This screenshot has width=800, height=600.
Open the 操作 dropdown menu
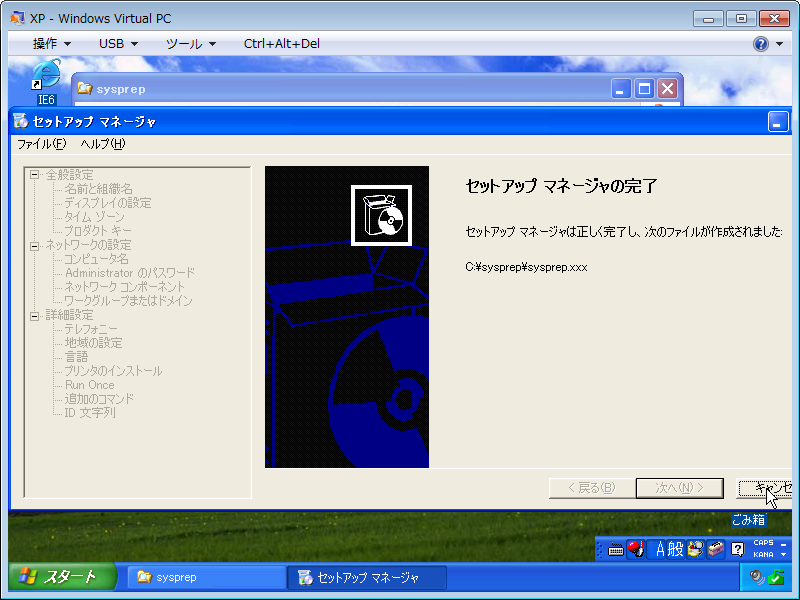point(52,44)
